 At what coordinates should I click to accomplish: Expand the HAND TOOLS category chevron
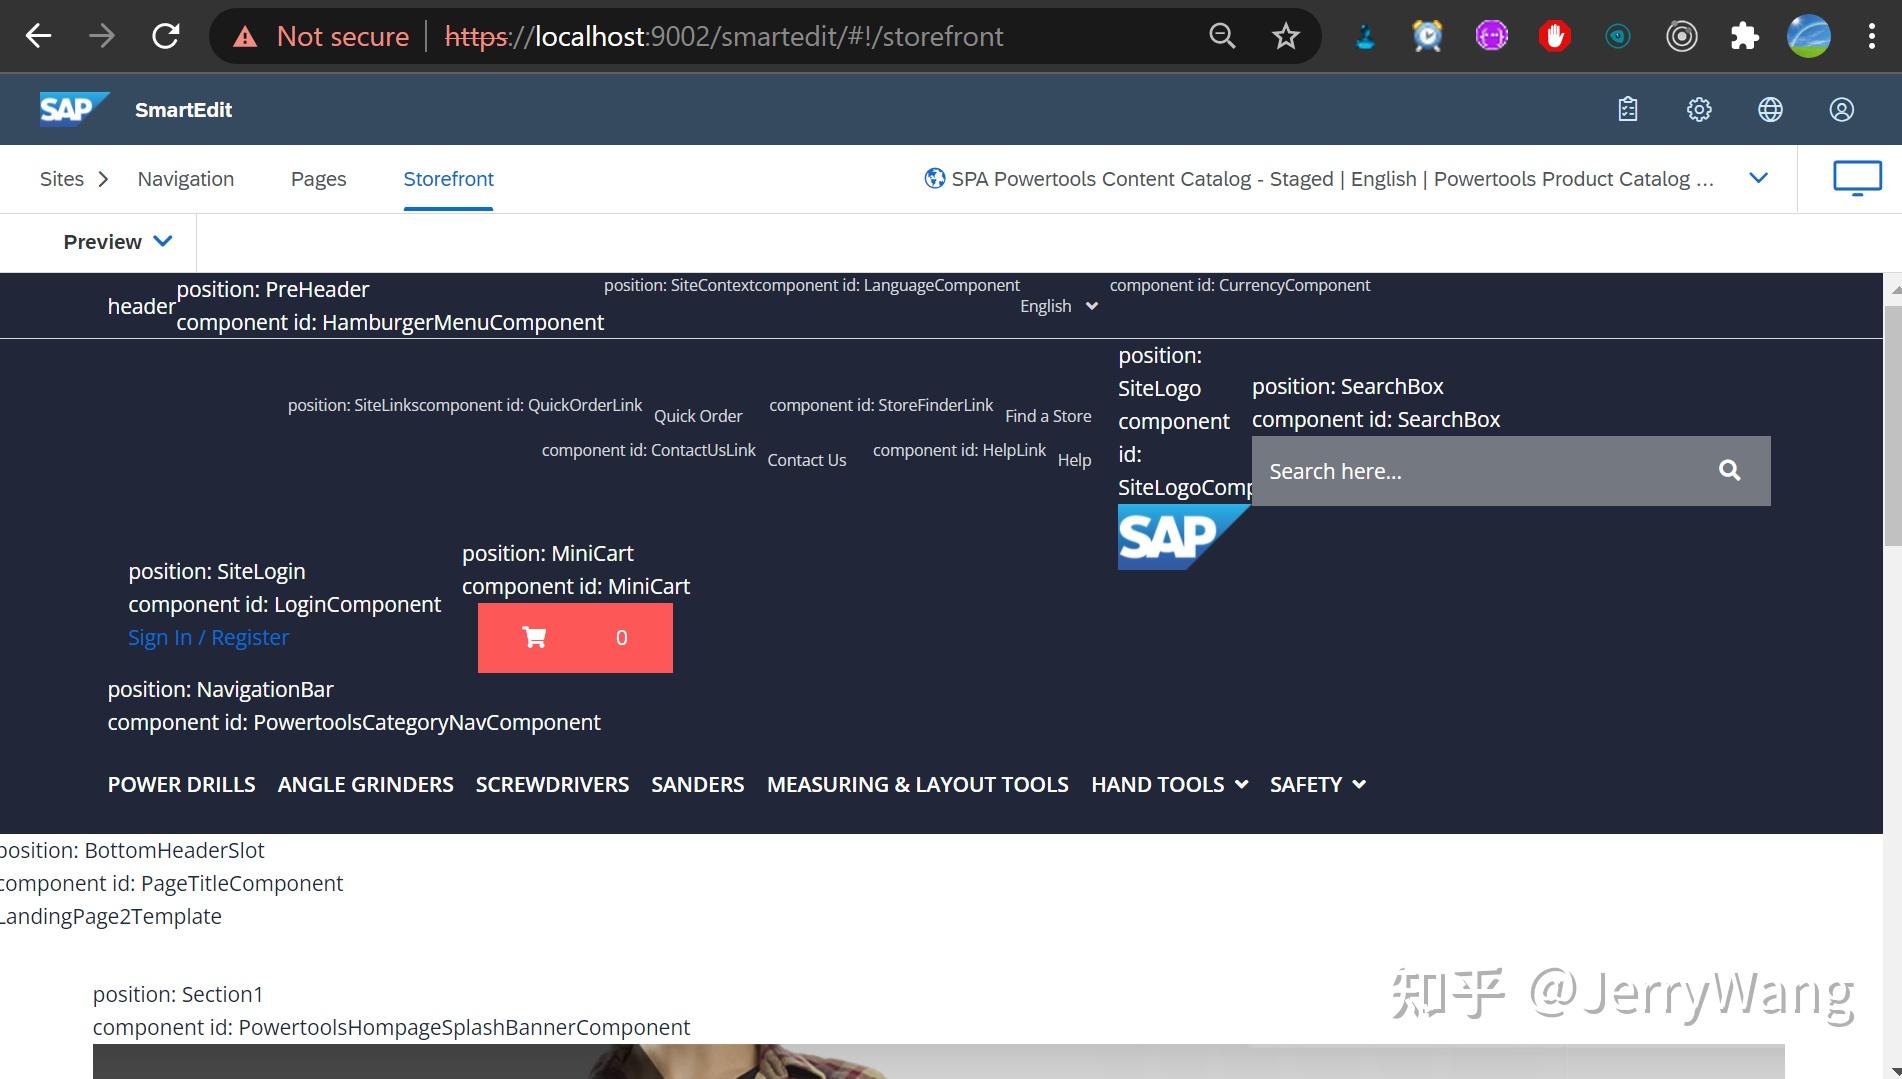click(1240, 785)
